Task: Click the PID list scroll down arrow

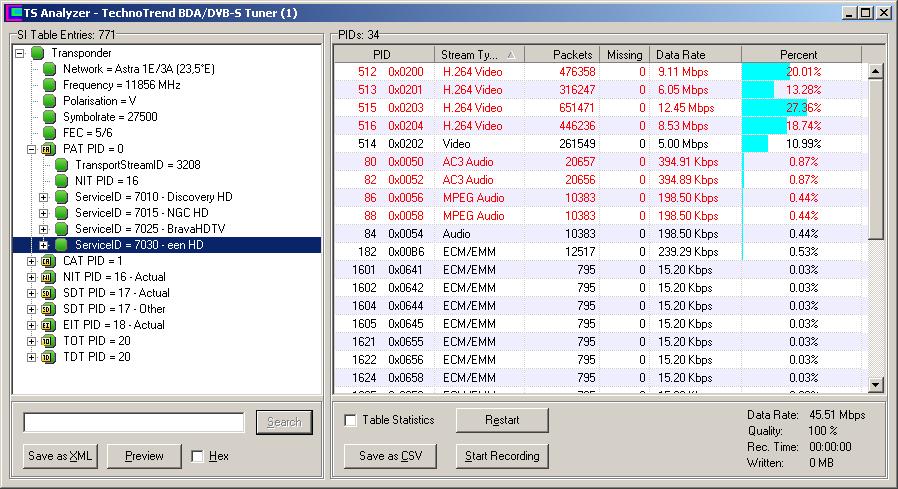Action: 876,385
